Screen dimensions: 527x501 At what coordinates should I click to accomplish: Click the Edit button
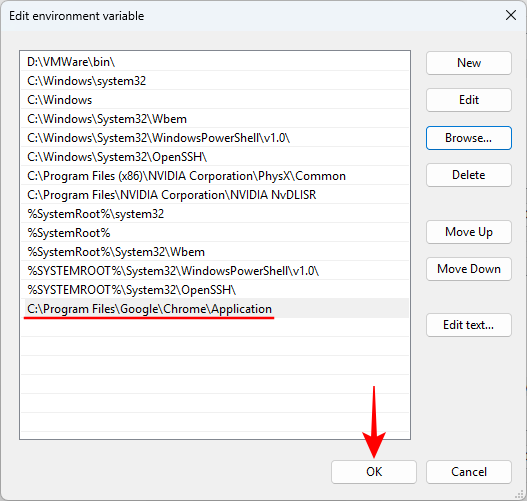coord(469,100)
